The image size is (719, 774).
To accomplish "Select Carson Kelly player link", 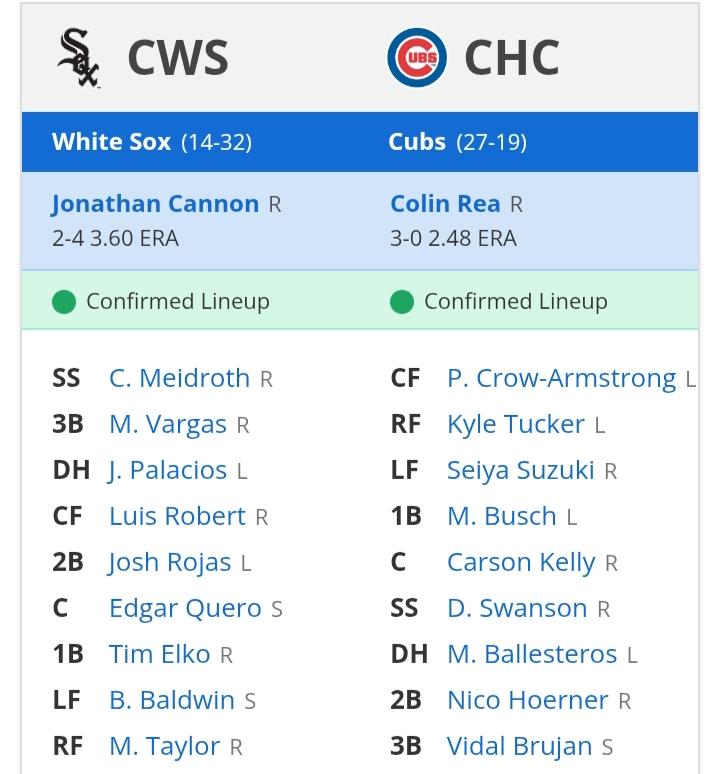I will pos(521,563).
